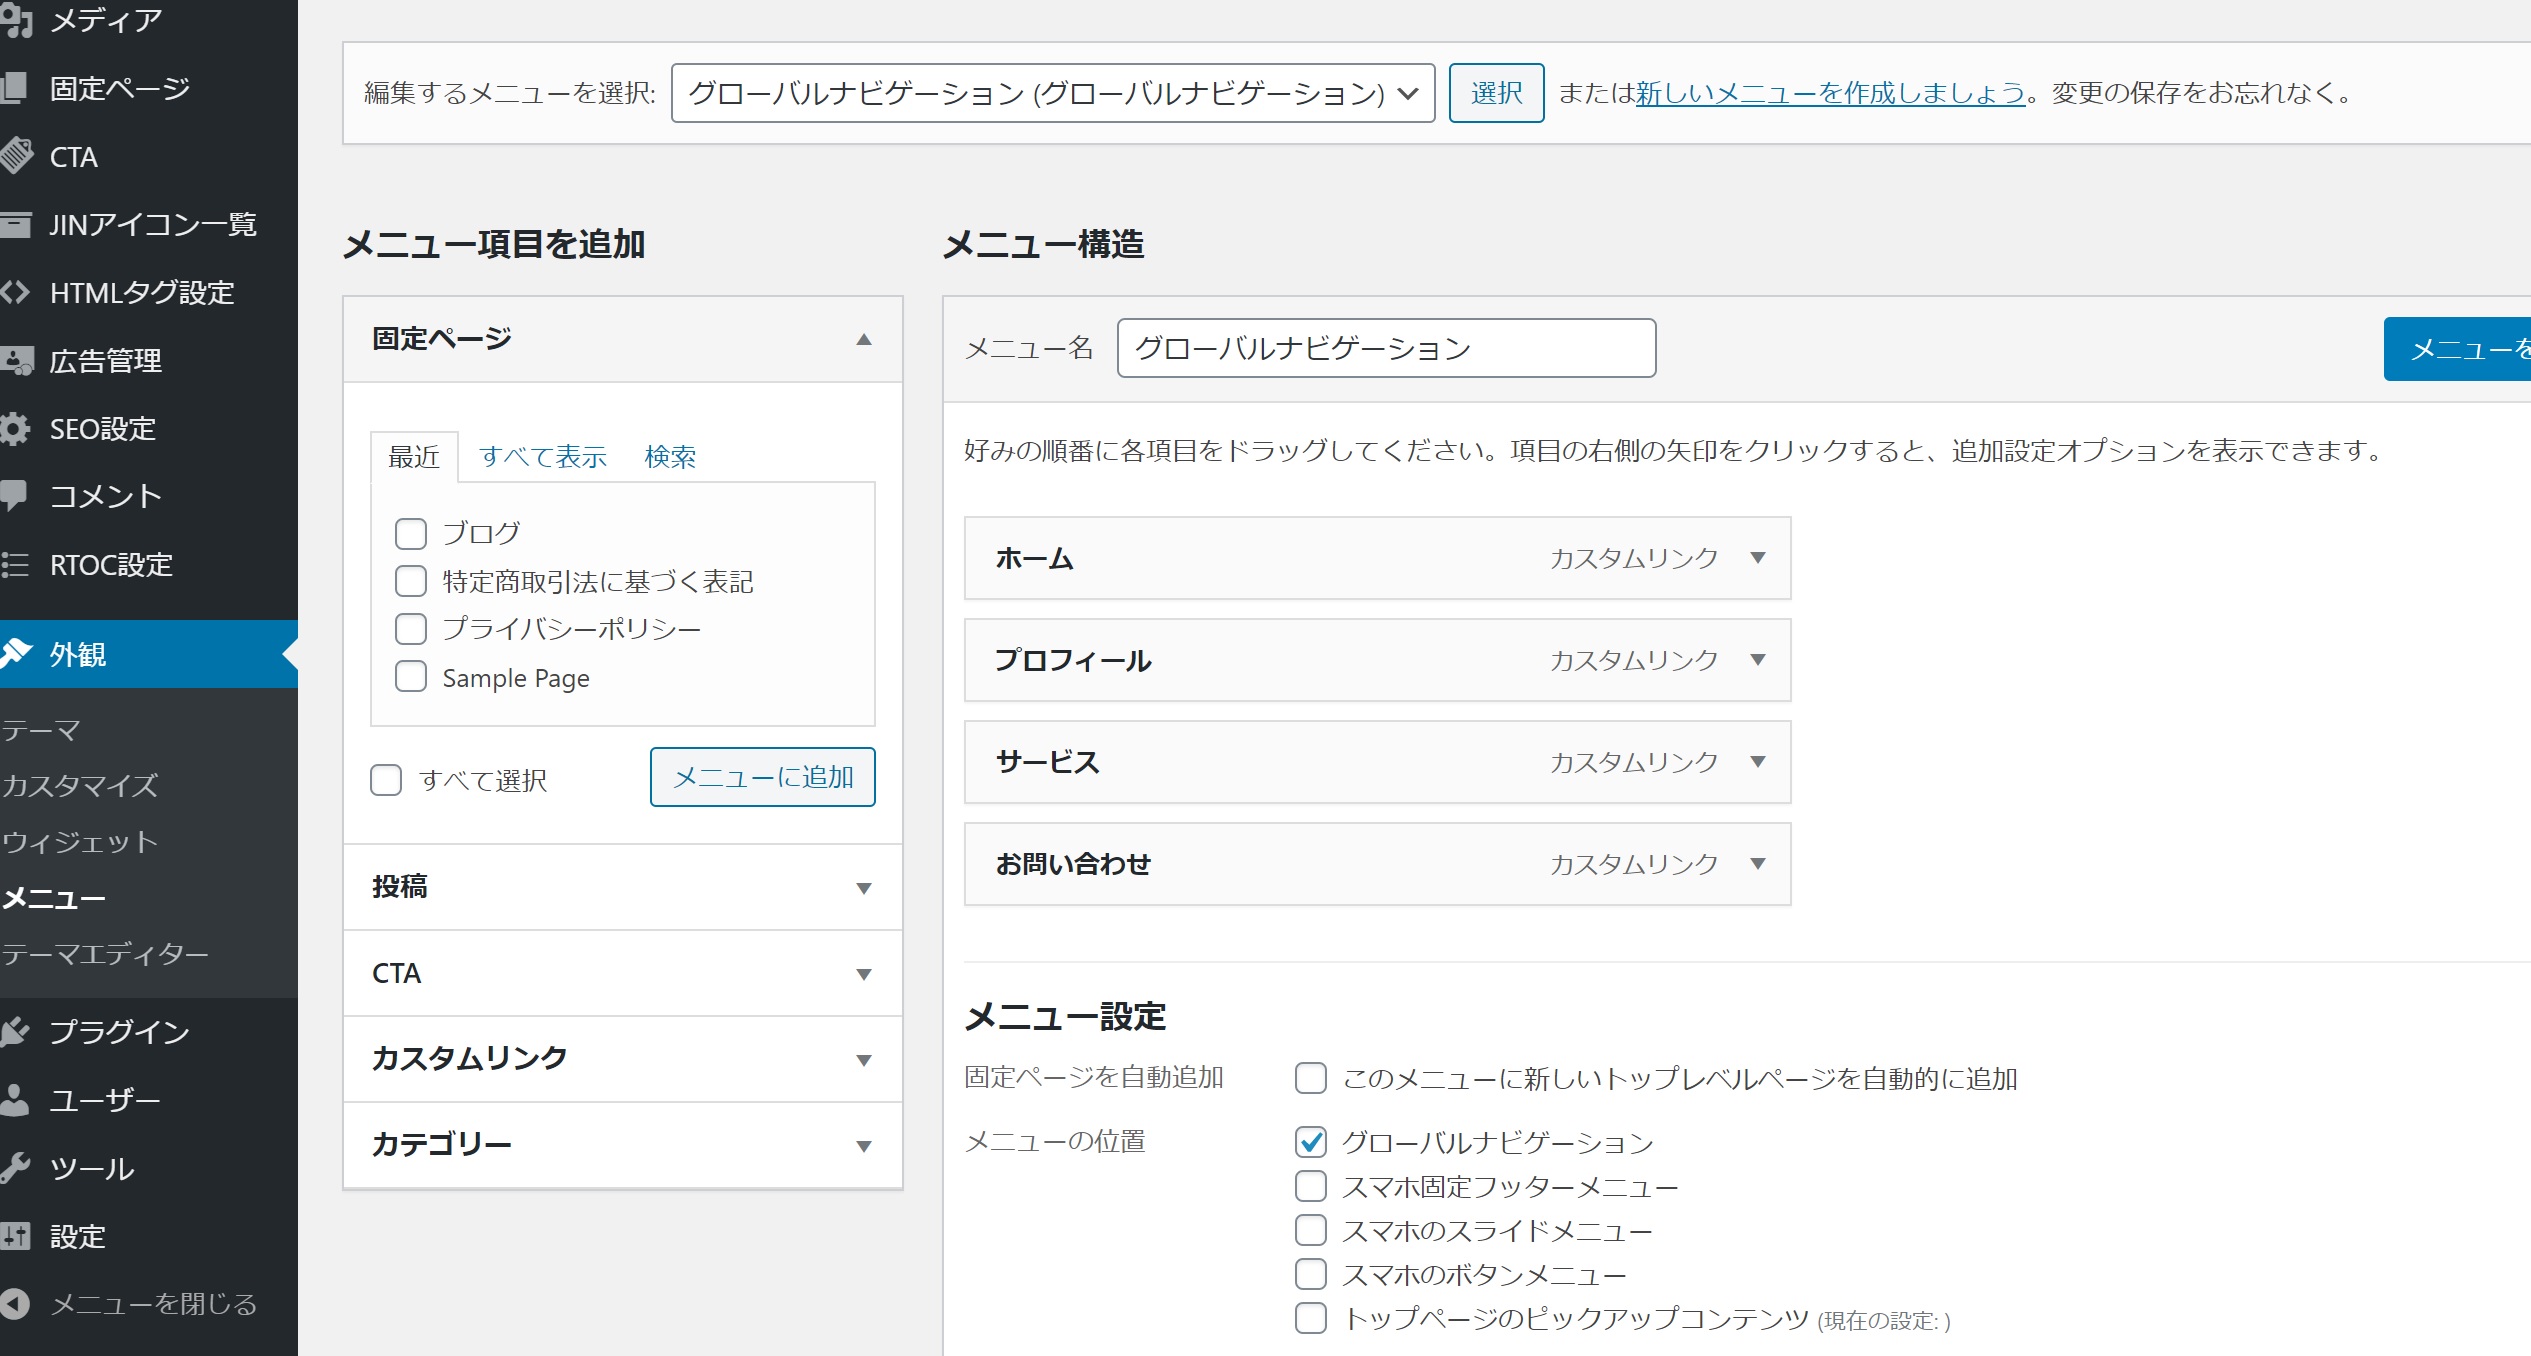Collapse the 固定ページ panel arrow
The height and width of the screenshot is (1356, 2531).
click(x=864, y=340)
